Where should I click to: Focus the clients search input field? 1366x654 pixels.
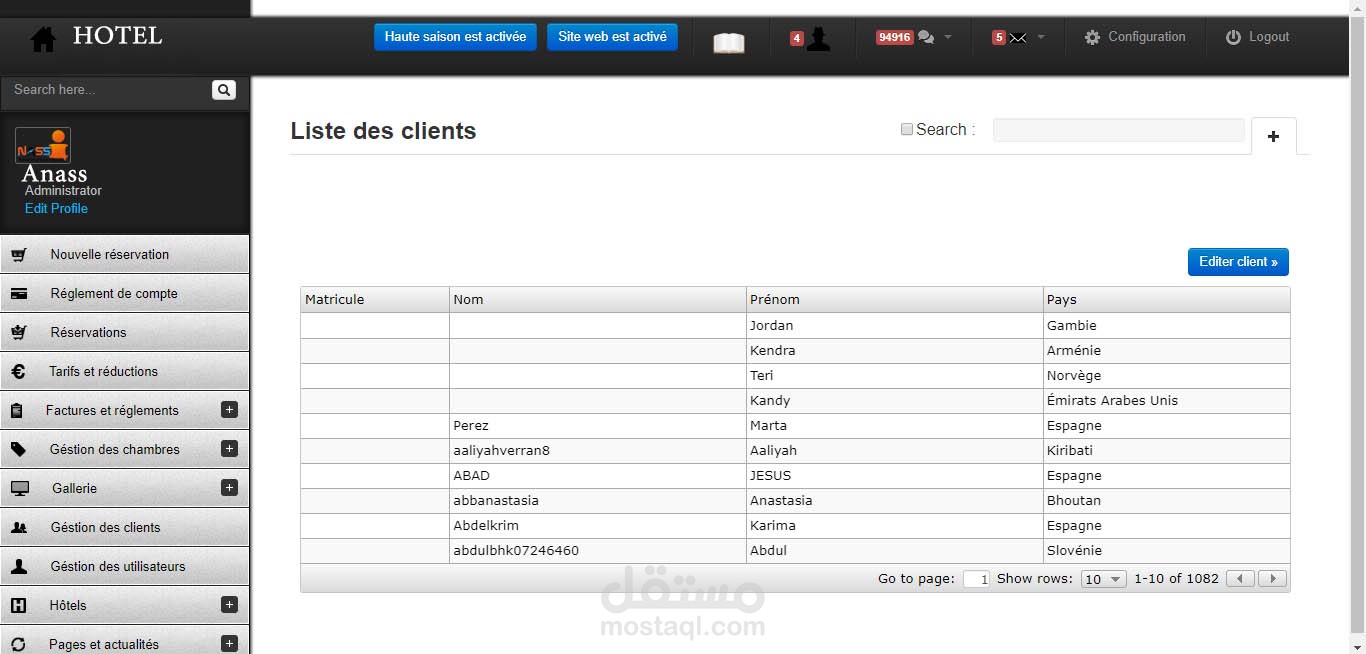(x=1119, y=130)
